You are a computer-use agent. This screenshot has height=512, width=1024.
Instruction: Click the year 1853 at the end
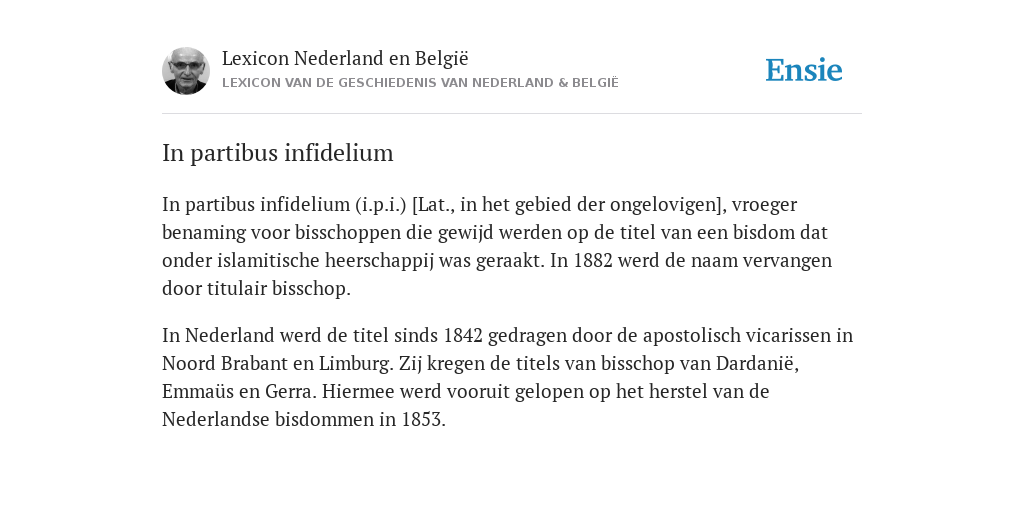coord(423,419)
